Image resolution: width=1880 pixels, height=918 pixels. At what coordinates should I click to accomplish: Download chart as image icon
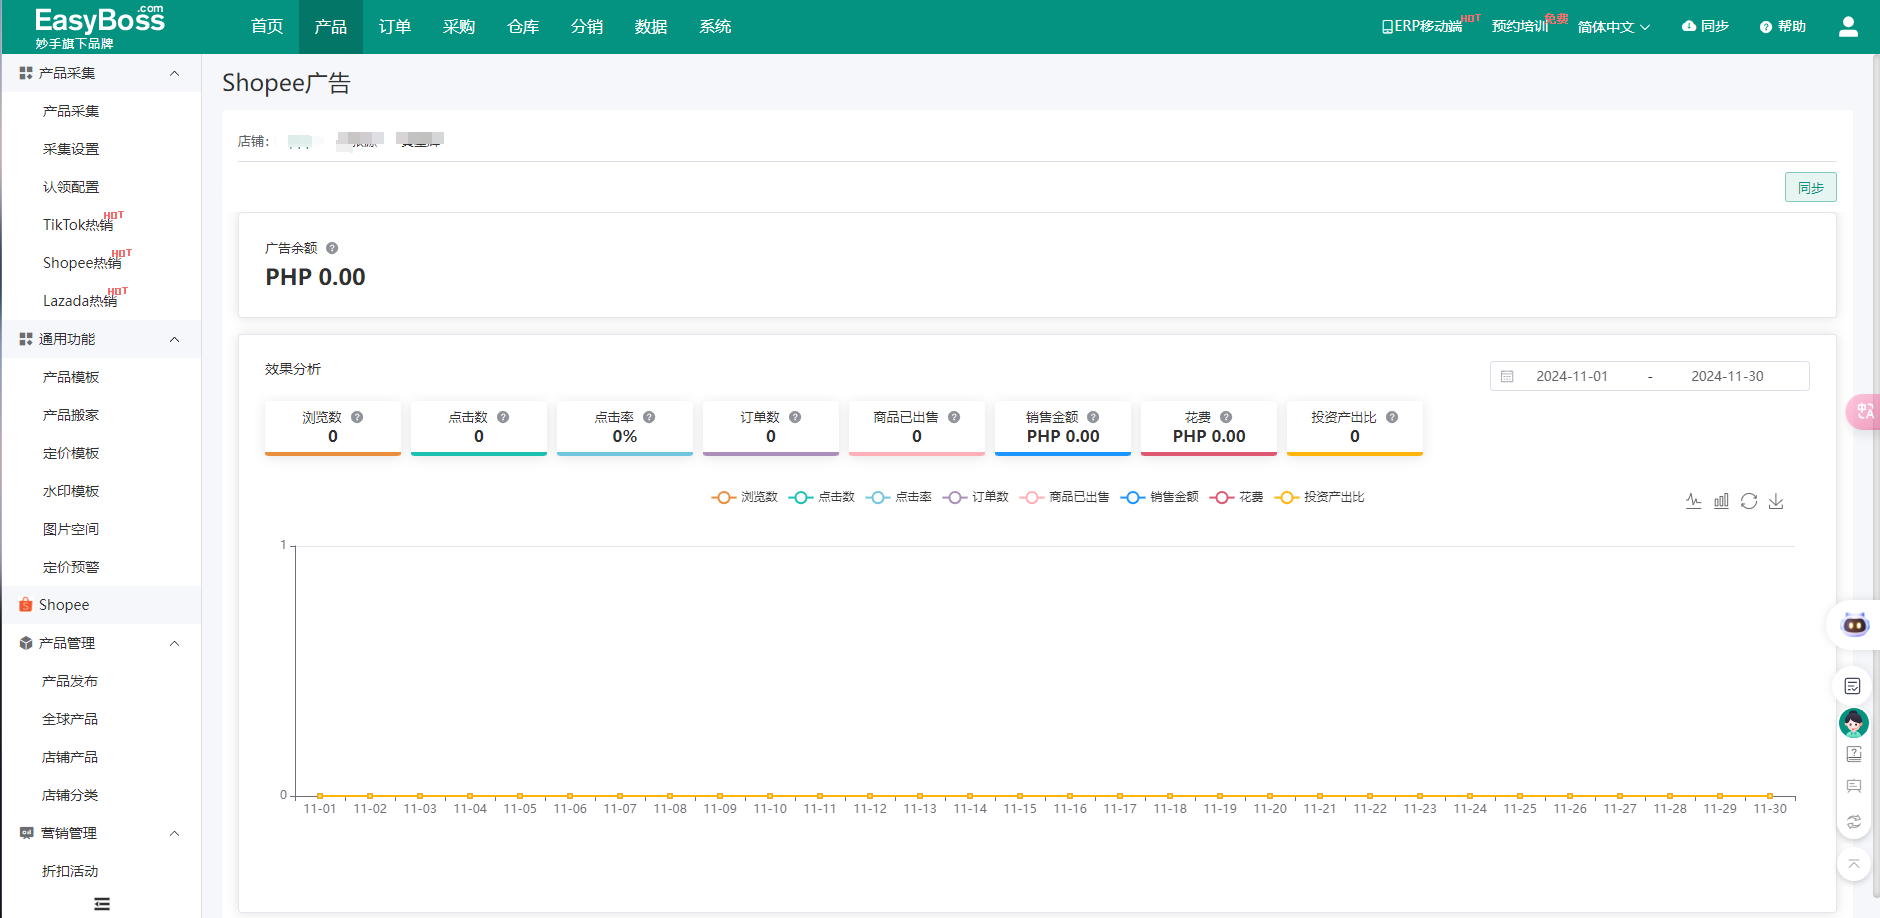1776,501
